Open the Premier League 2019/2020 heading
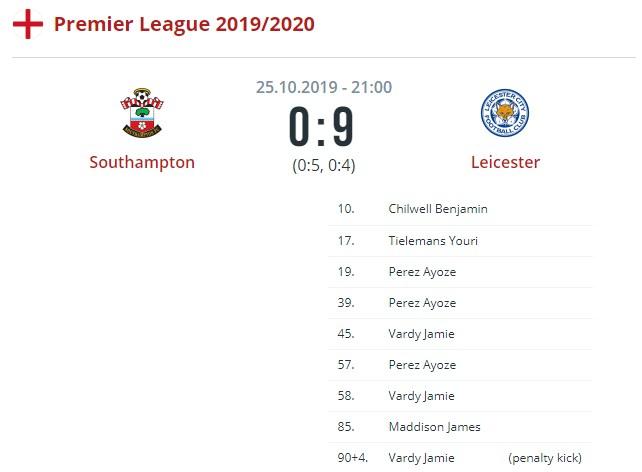 tap(183, 23)
